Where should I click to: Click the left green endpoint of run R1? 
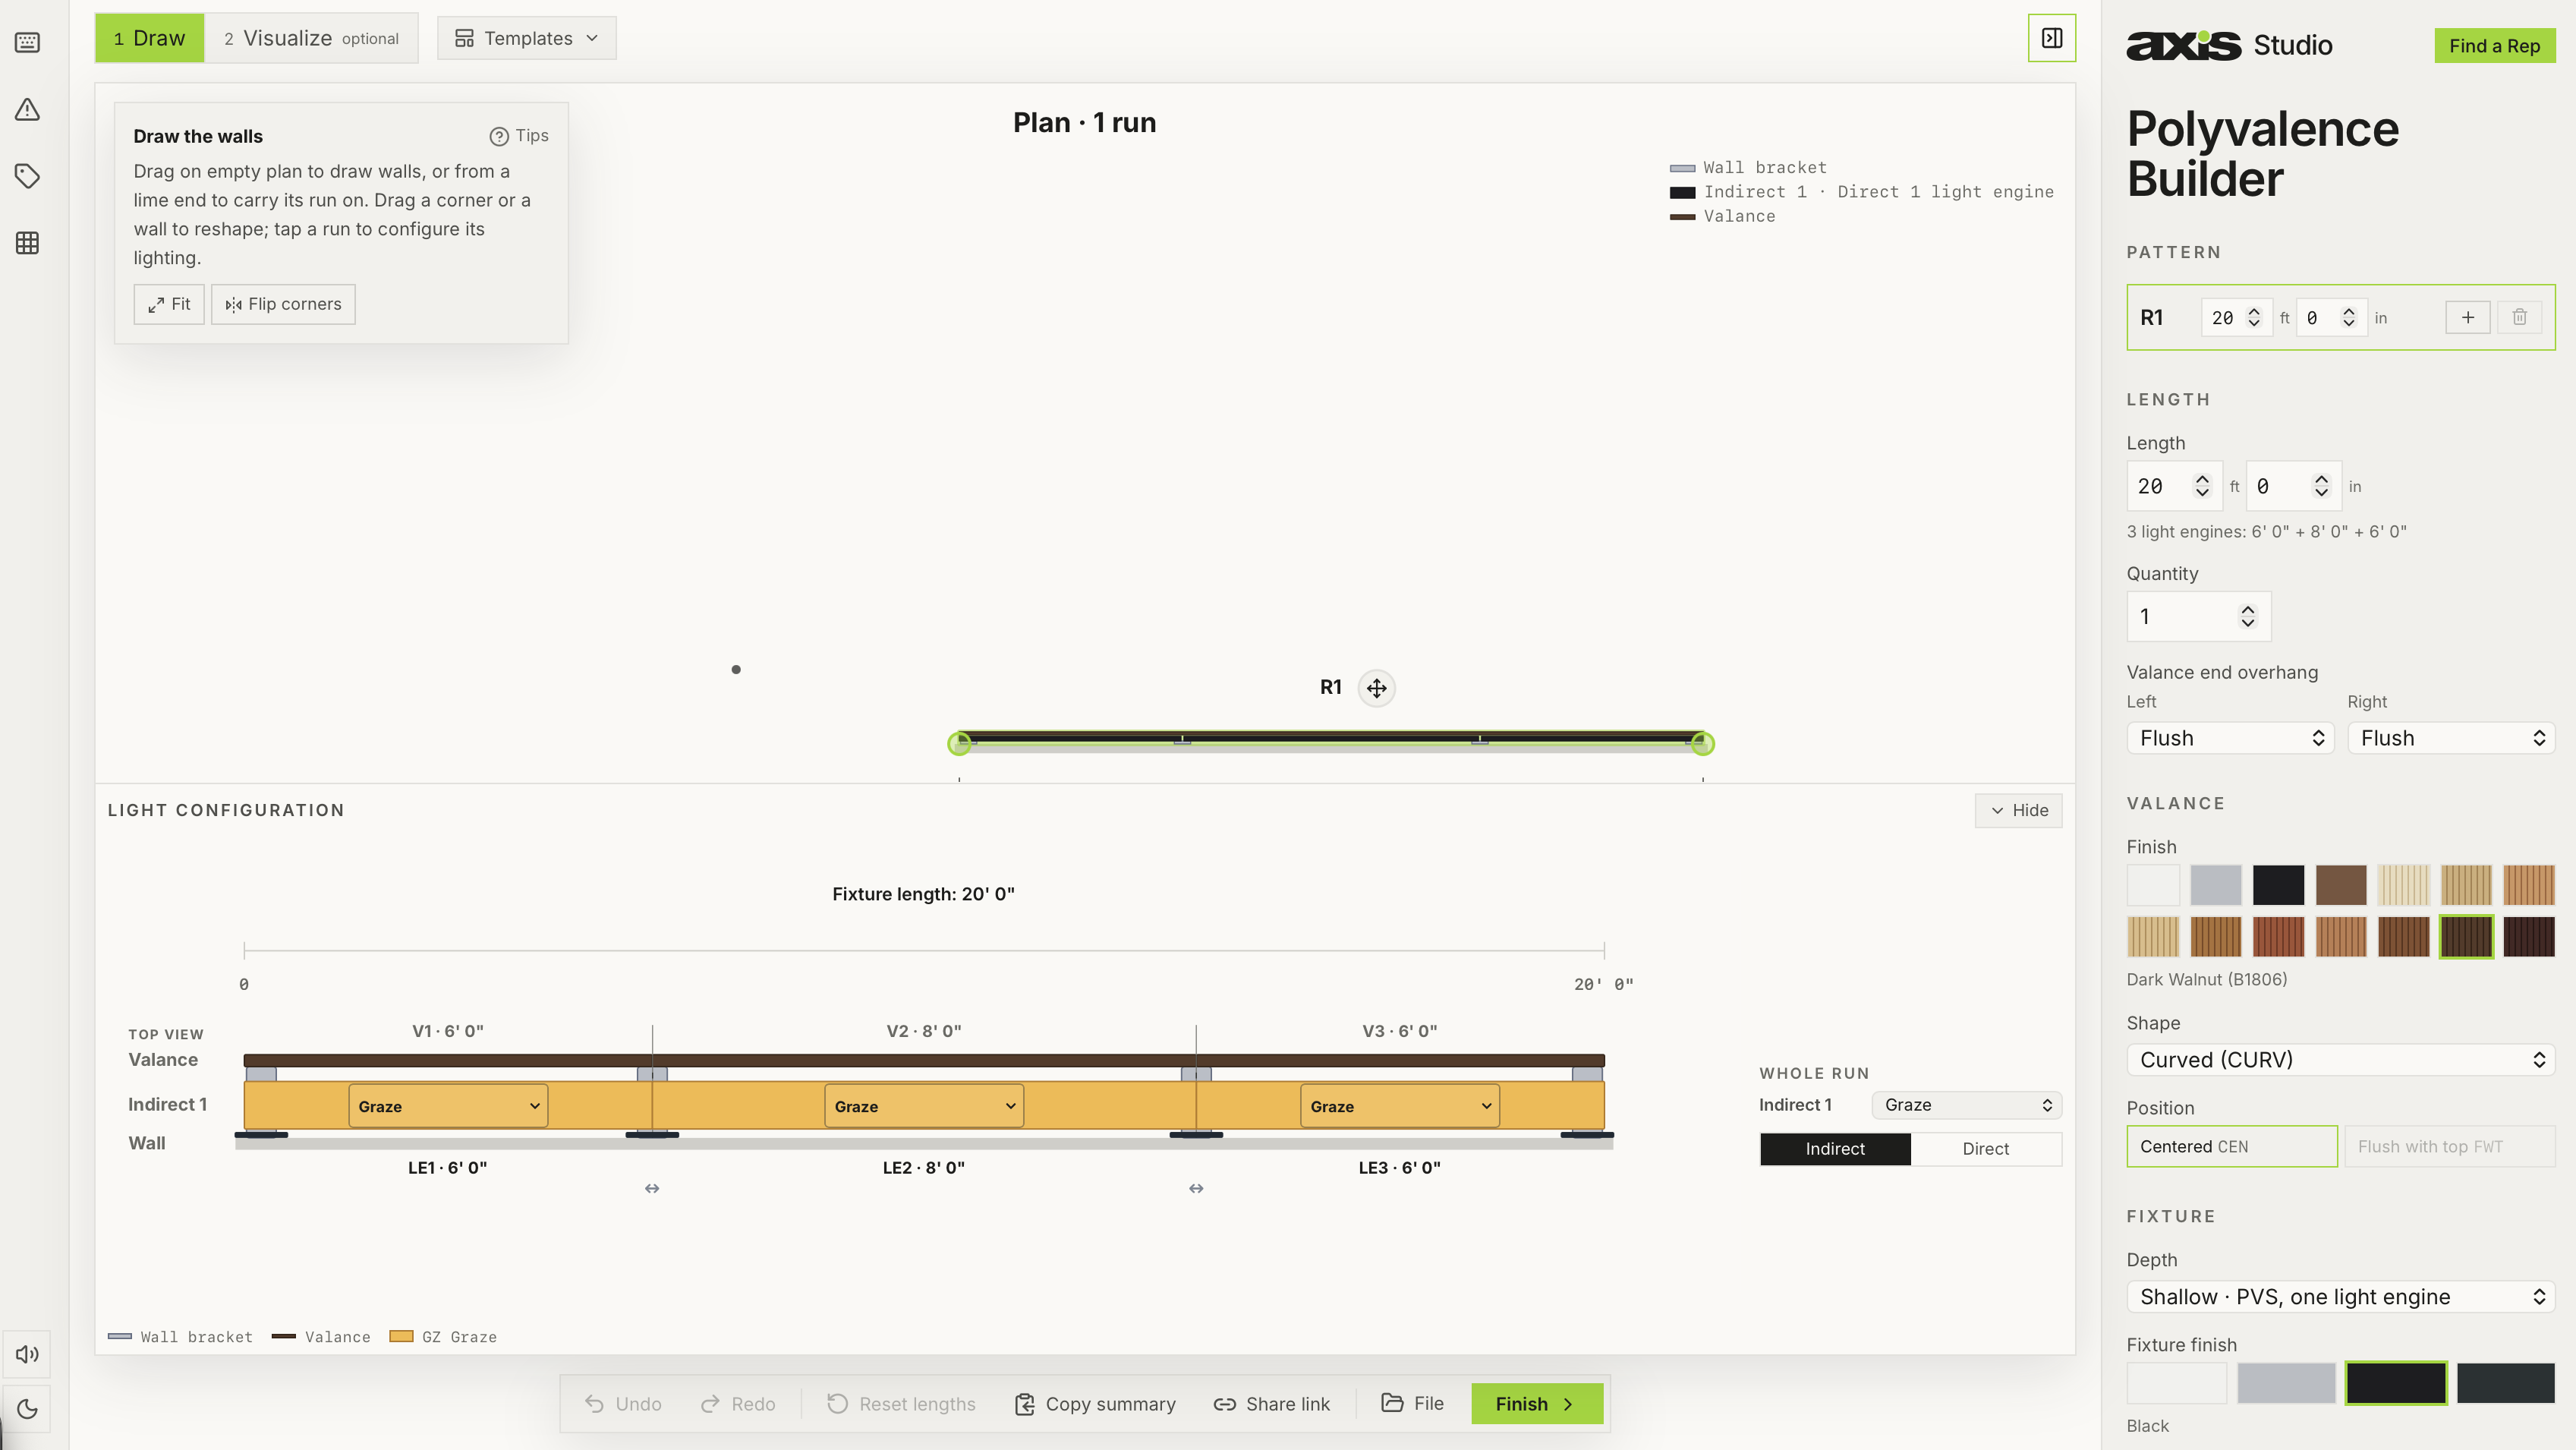click(x=959, y=743)
